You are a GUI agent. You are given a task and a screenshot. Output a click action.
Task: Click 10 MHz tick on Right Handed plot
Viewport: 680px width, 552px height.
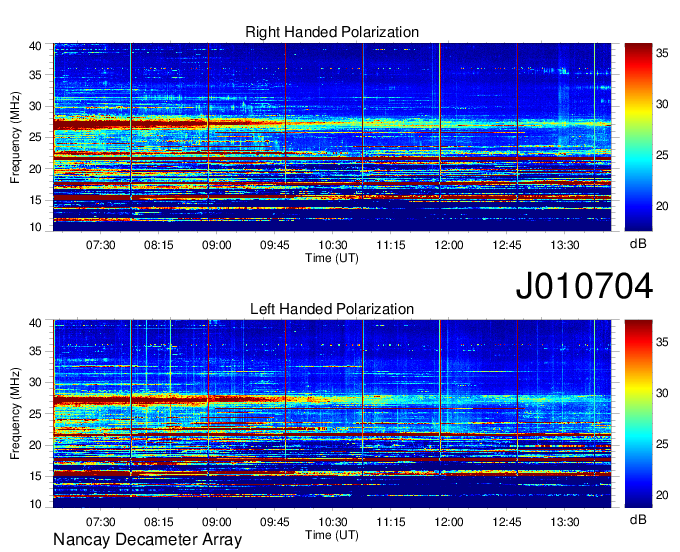(x=36, y=227)
